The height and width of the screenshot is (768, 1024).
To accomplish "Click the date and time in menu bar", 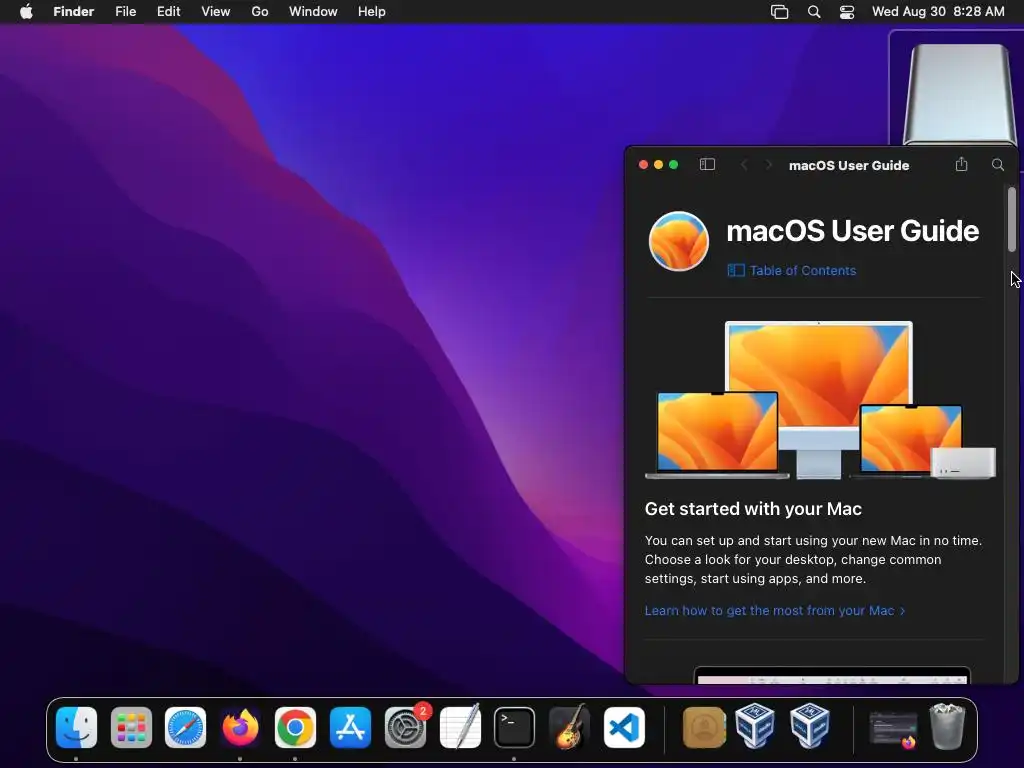I will coord(938,12).
